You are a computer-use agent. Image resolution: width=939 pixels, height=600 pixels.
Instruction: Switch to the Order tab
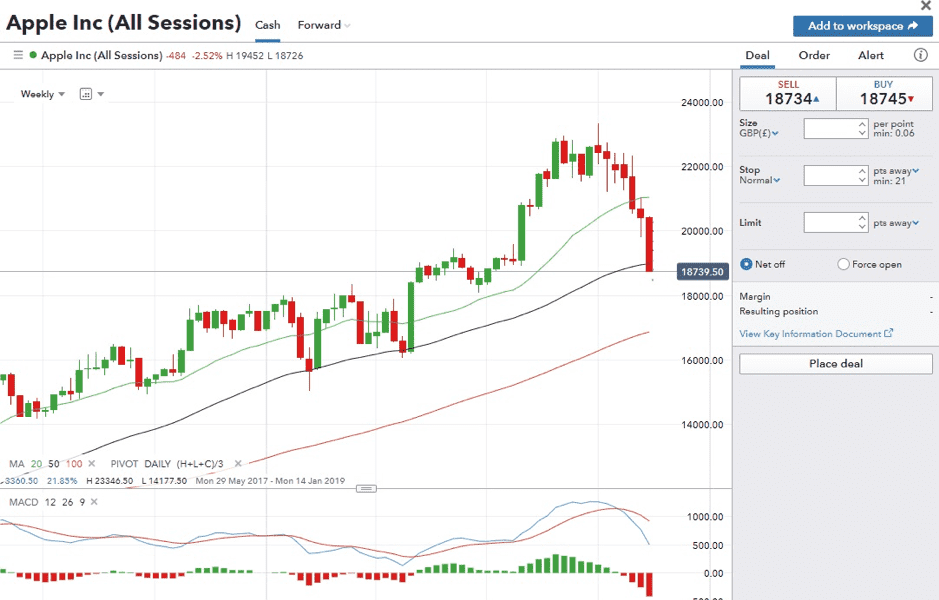coord(814,55)
